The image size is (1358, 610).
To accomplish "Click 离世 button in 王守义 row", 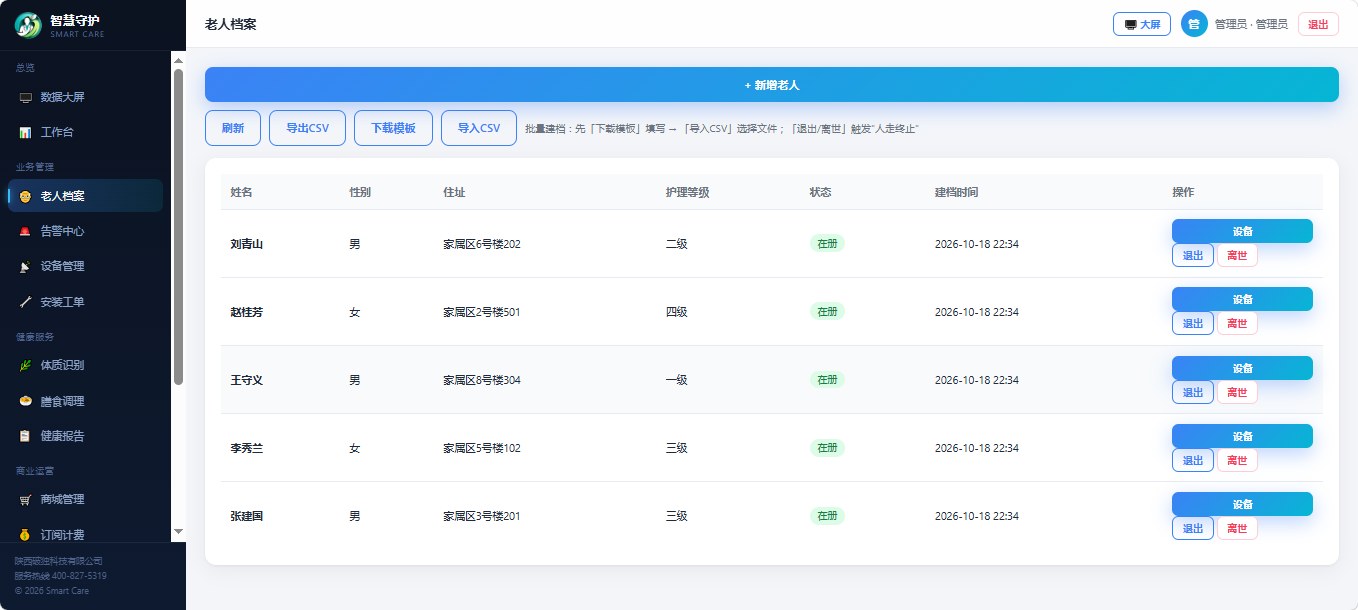I will coord(1237,392).
